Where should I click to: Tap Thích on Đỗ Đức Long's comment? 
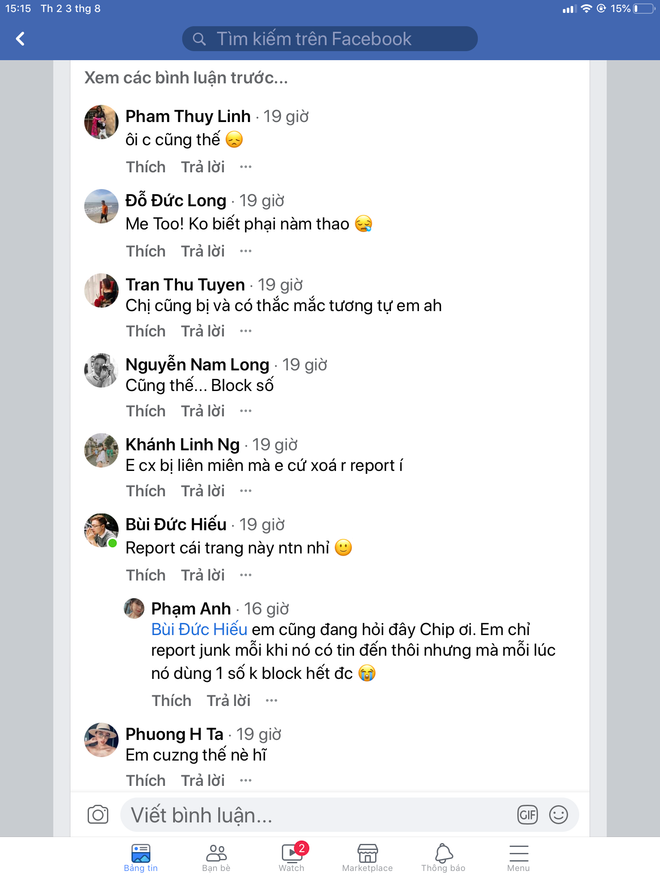coord(146,250)
